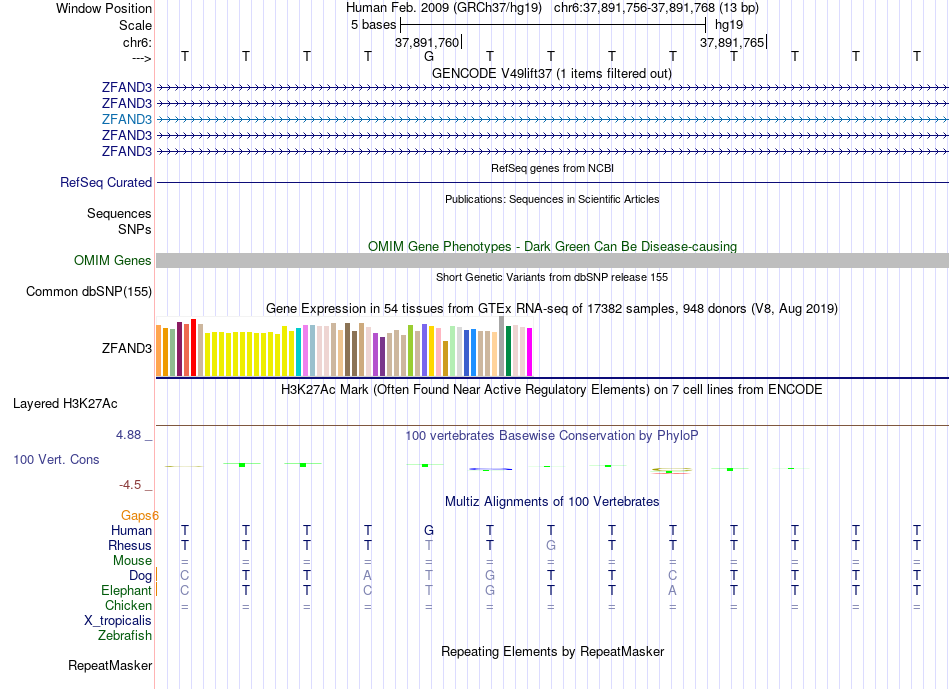950x689 pixels.
Task: Select the Common dbSNP(155) track label
Action: 89,291
